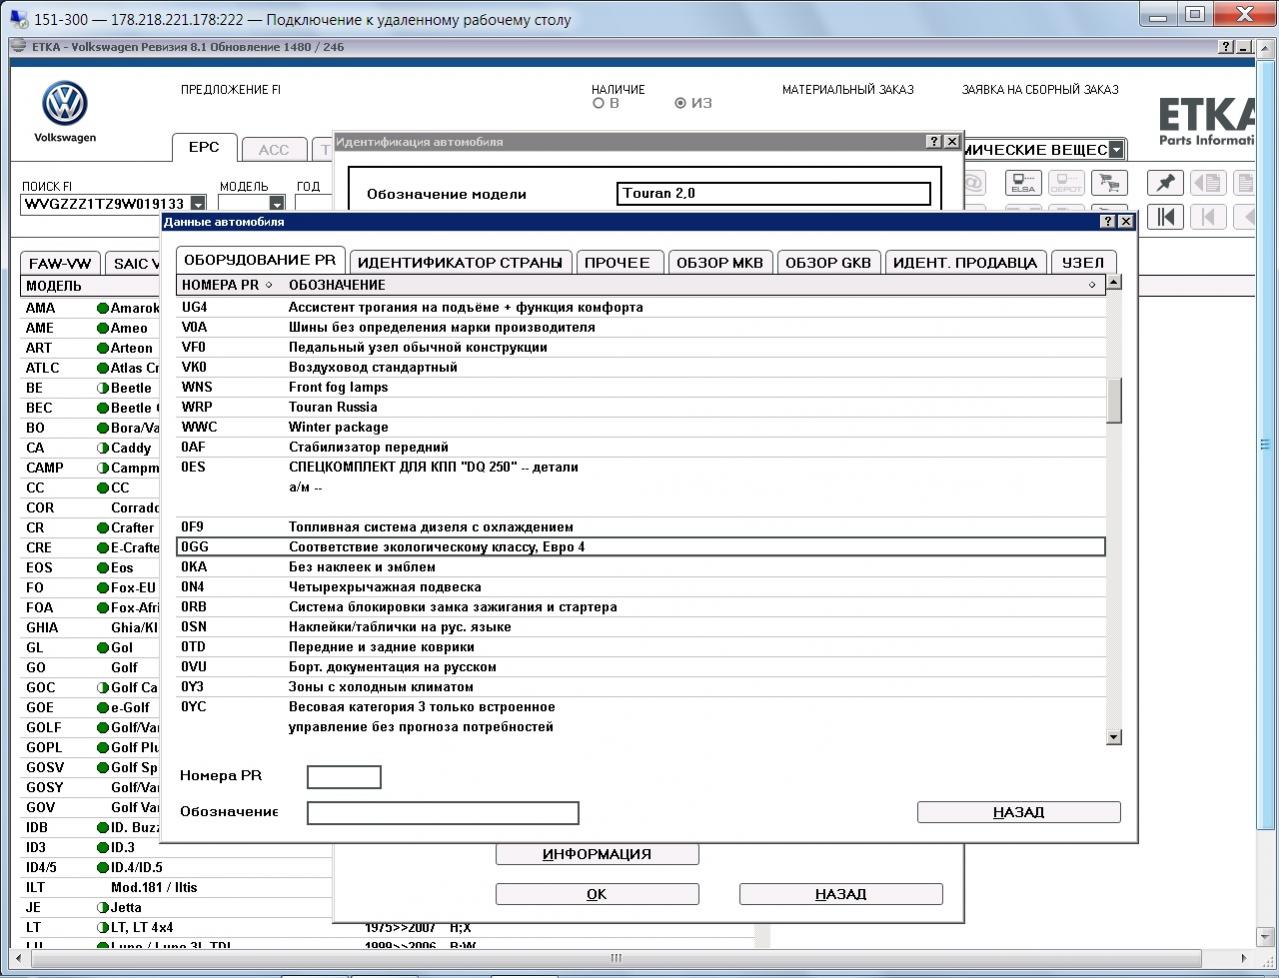Click the Volkswagen logo
This screenshot has height=978, width=1279.
coord(65,104)
